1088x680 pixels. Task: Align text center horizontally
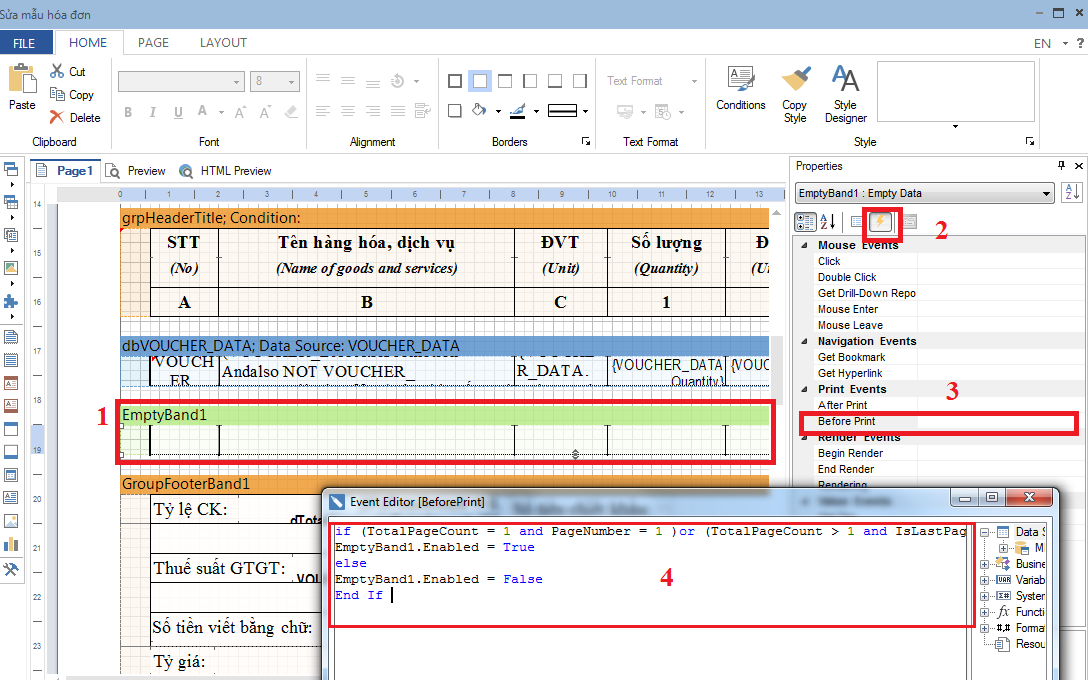[x=348, y=111]
